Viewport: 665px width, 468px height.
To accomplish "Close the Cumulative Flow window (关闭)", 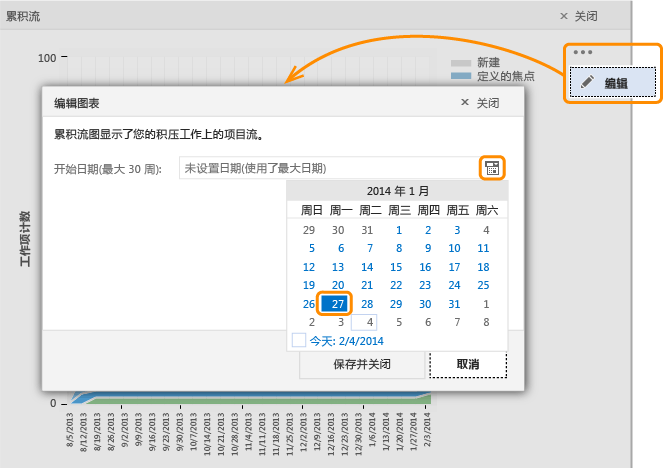I will (x=578, y=16).
